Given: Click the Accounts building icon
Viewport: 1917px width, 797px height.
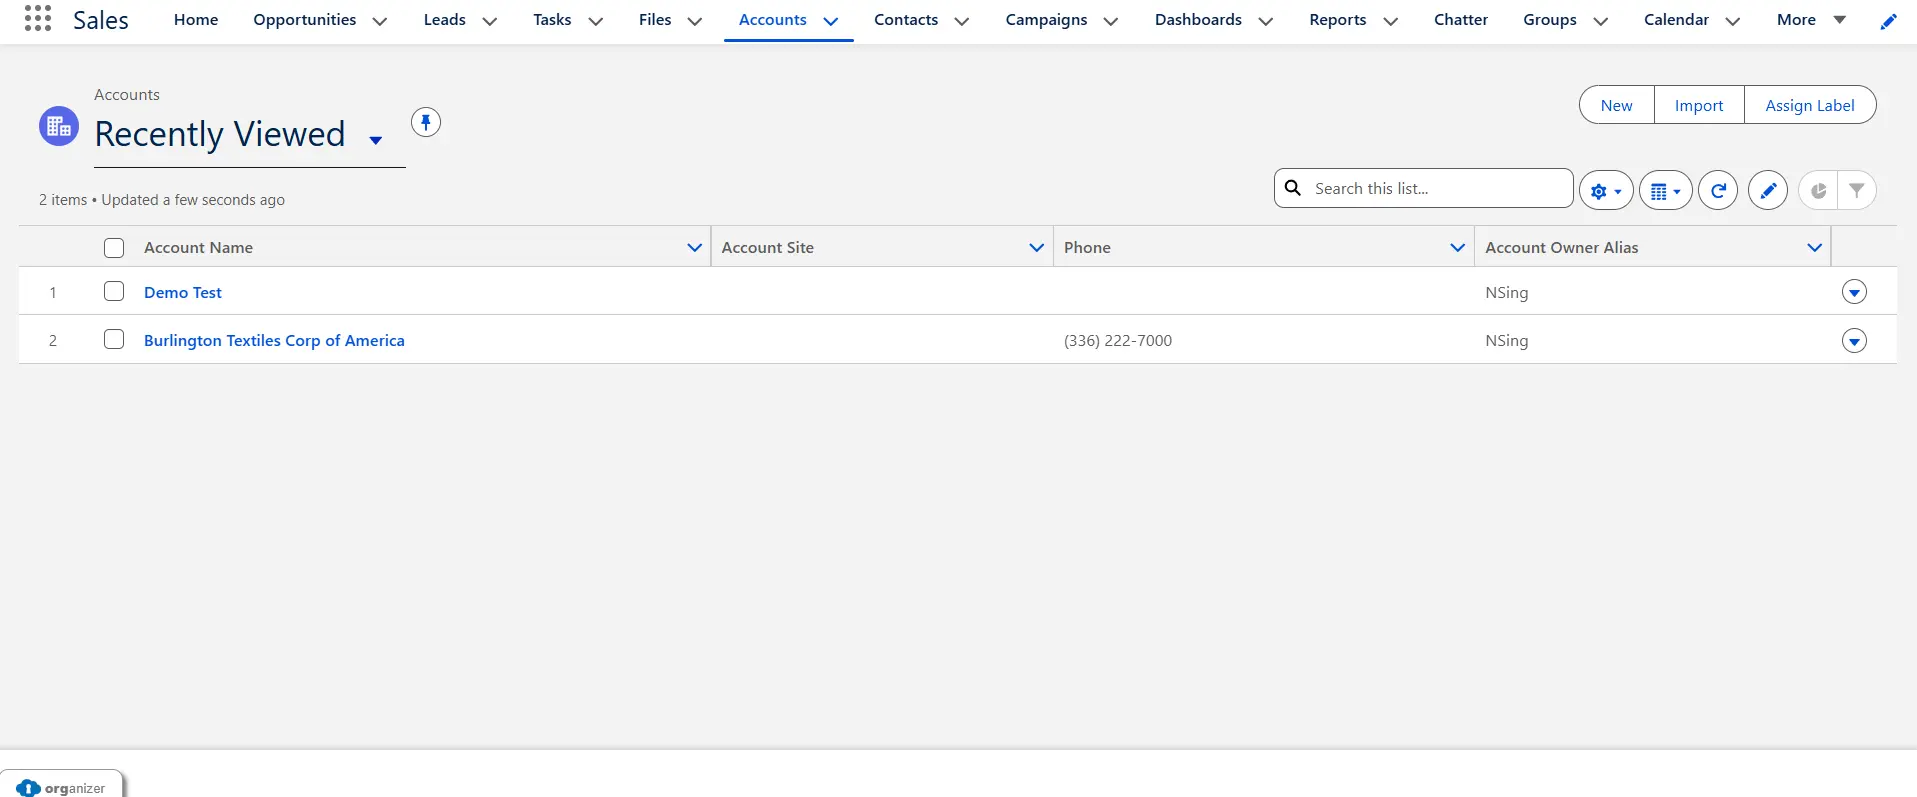Looking at the screenshot, I should tap(59, 126).
